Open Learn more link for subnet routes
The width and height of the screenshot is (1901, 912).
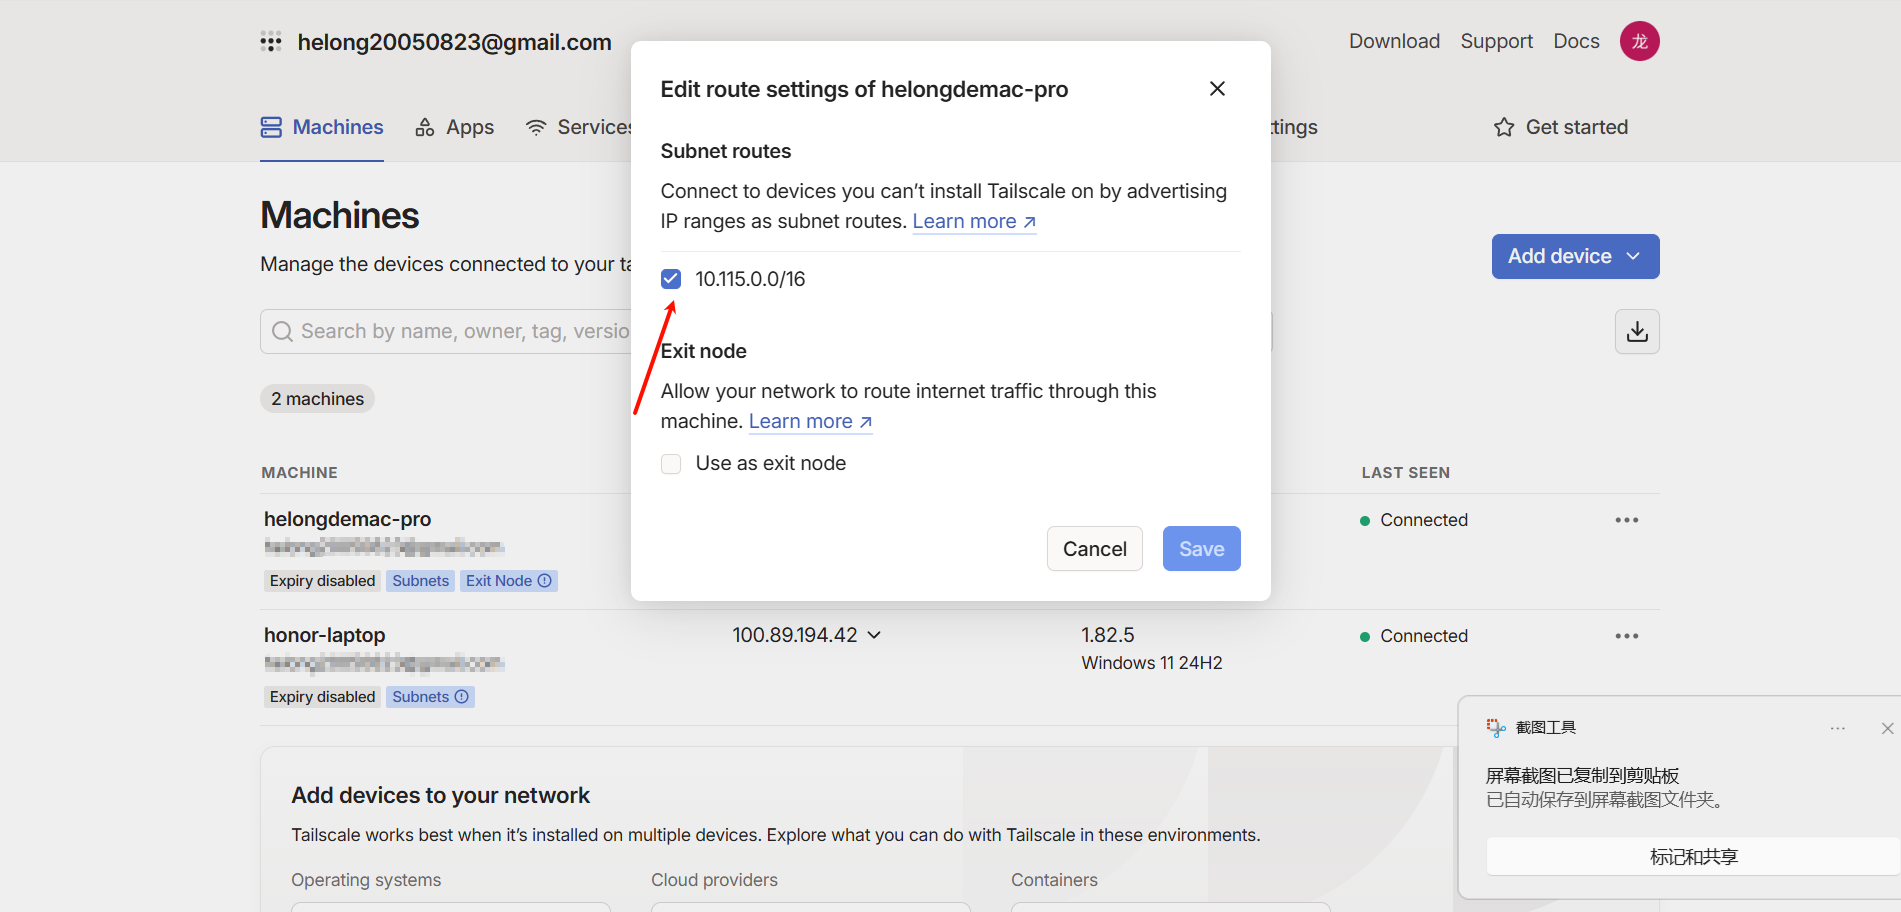pos(973,222)
